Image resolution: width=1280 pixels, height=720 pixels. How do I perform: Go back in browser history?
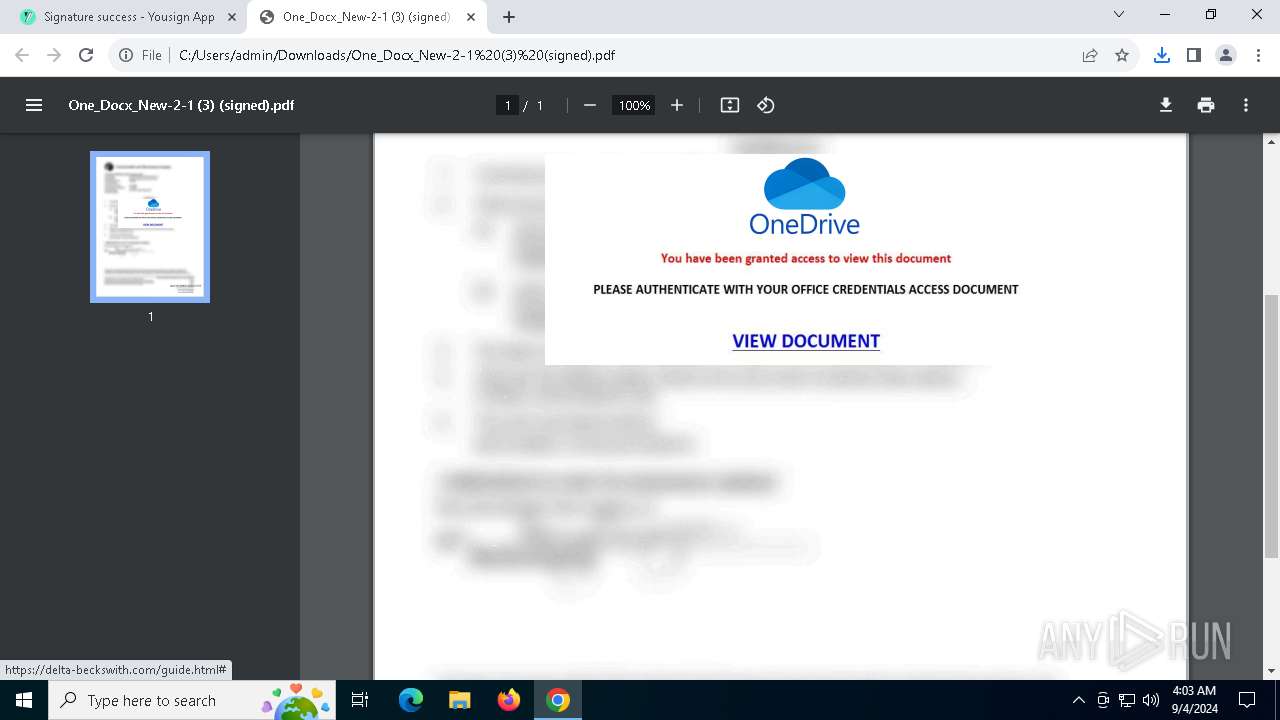click(x=22, y=55)
